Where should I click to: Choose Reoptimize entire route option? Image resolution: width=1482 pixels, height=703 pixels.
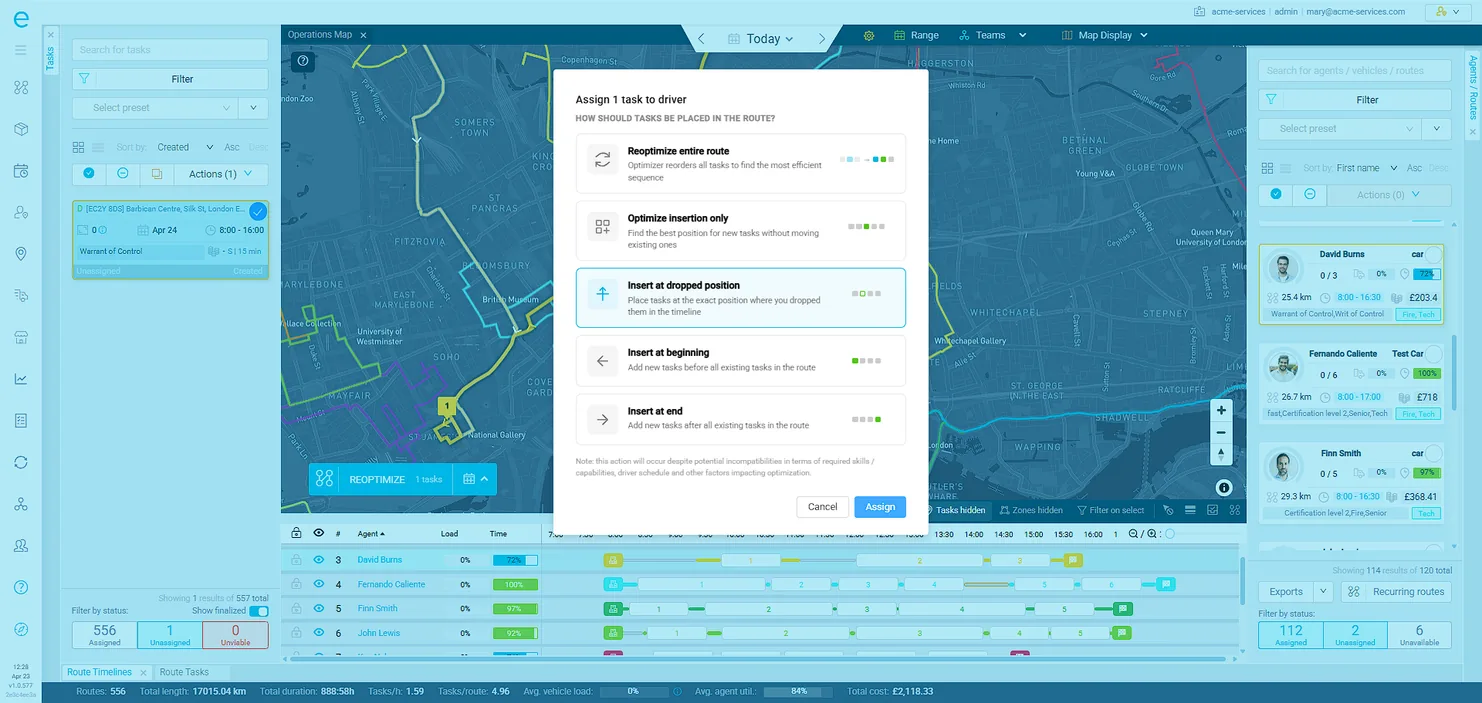pyautogui.click(x=741, y=164)
